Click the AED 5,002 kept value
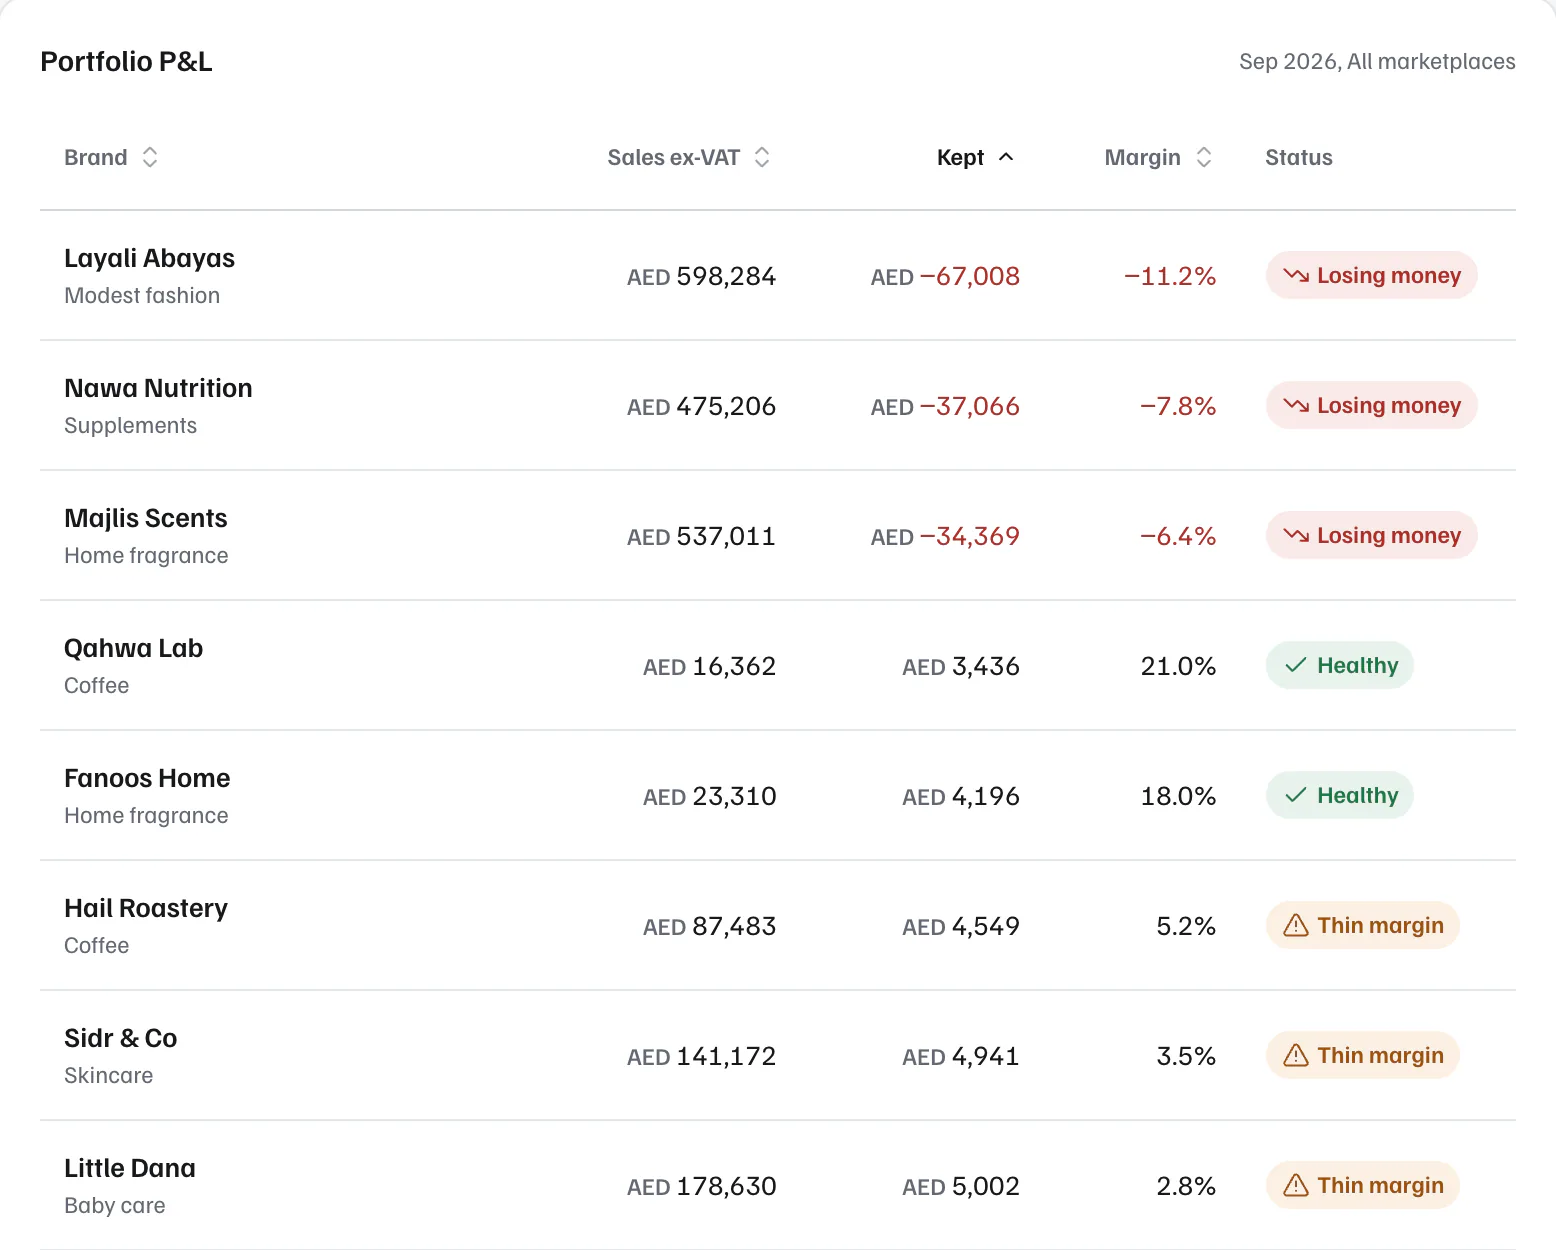 [x=961, y=1186]
